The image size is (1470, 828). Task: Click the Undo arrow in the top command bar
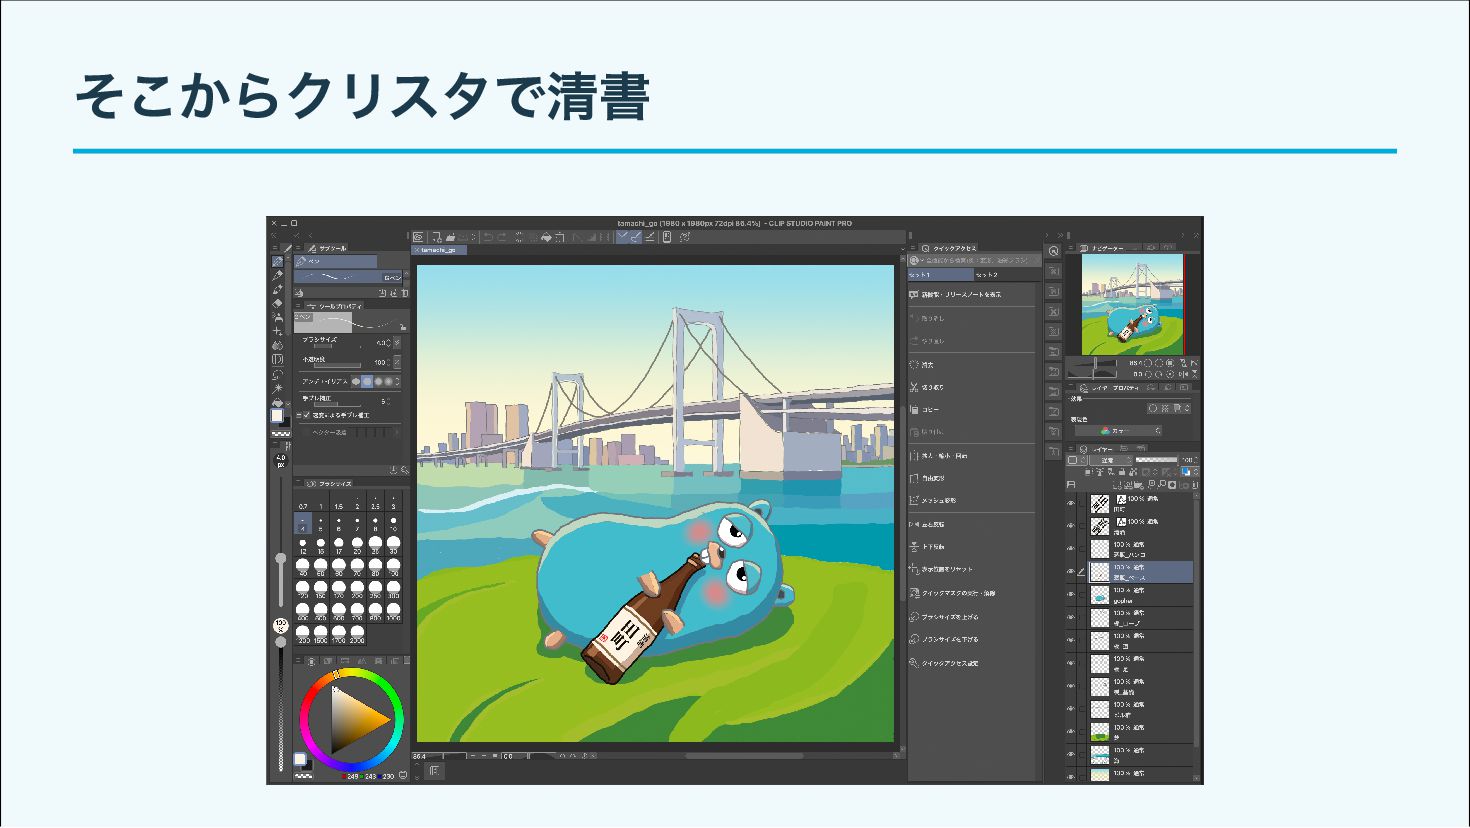[488, 237]
